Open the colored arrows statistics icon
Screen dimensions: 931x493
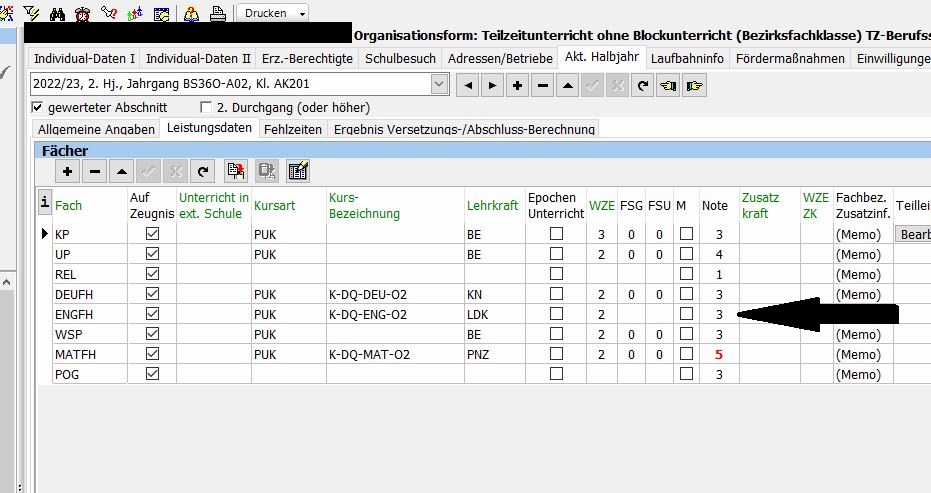pos(135,13)
